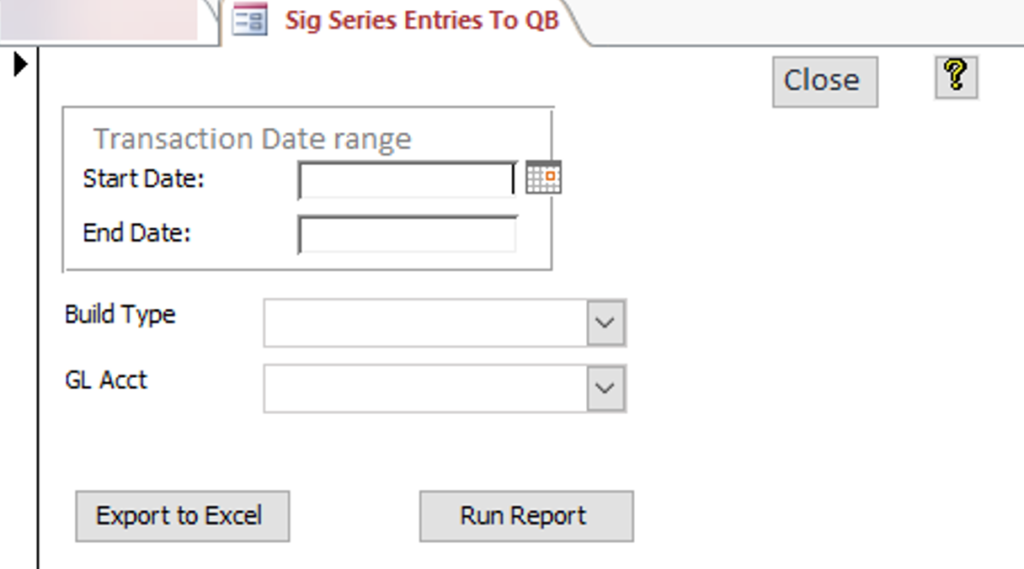
Task: Click the GL Acct label
Action: click(106, 380)
